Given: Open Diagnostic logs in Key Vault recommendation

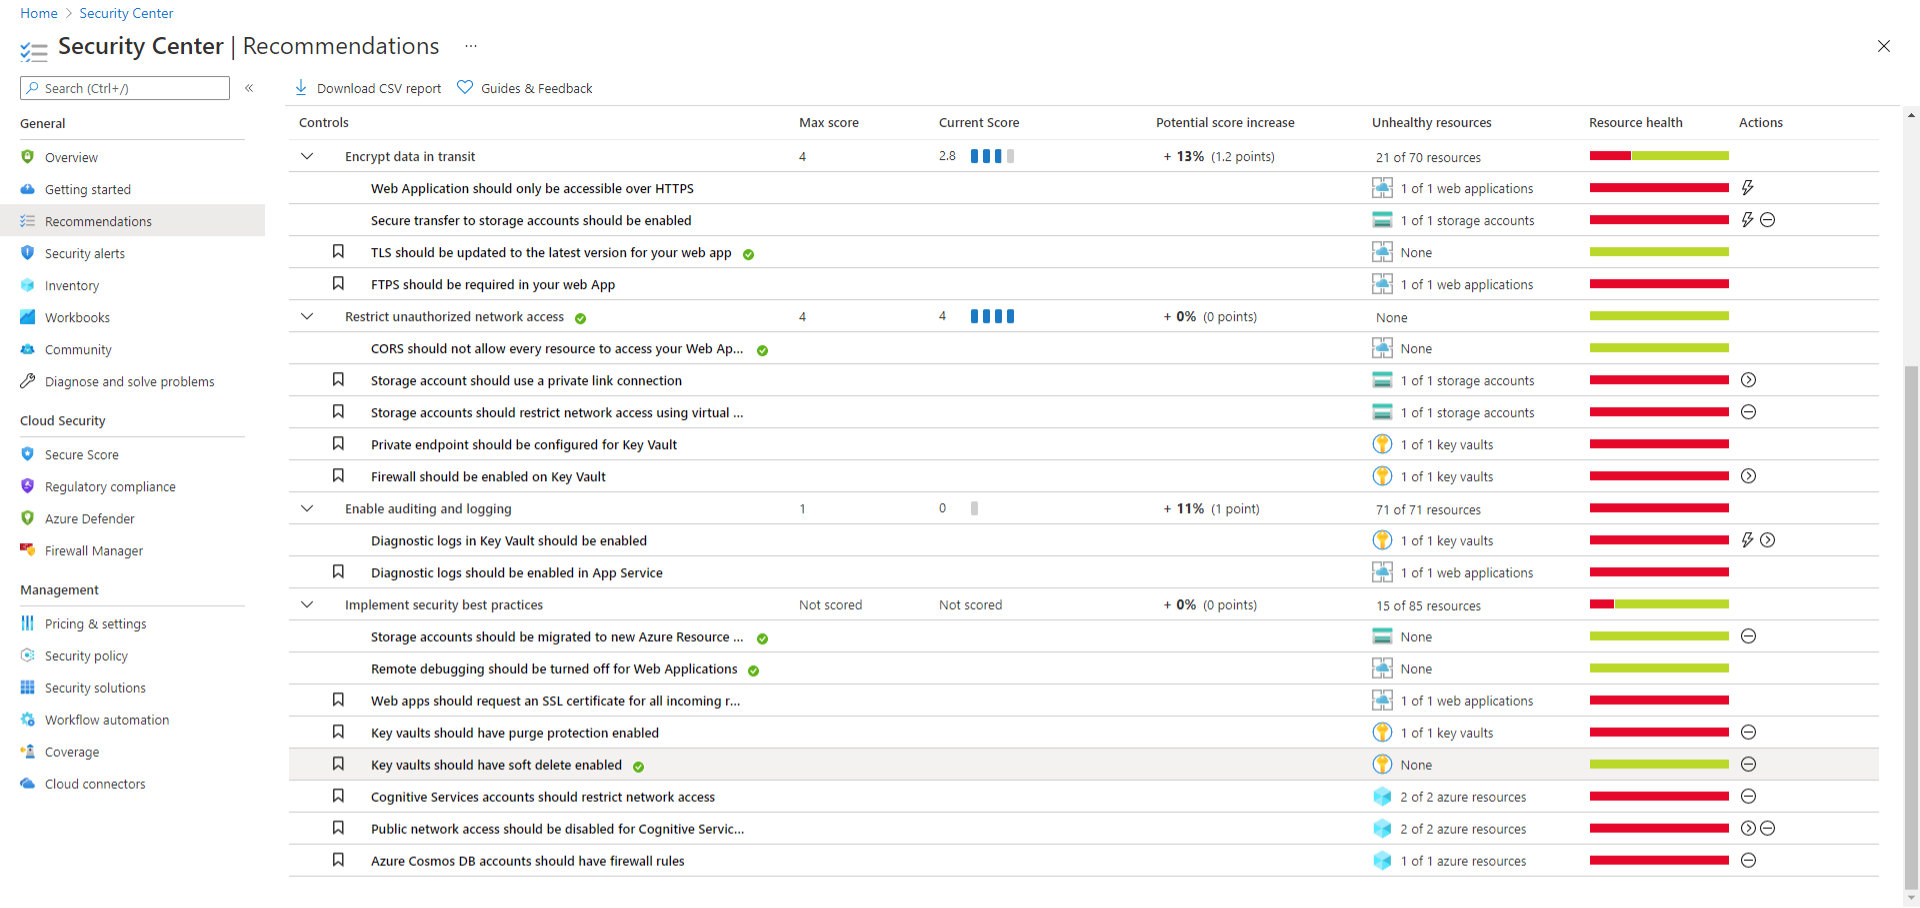Looking at the screenshot, I should 508,540.
